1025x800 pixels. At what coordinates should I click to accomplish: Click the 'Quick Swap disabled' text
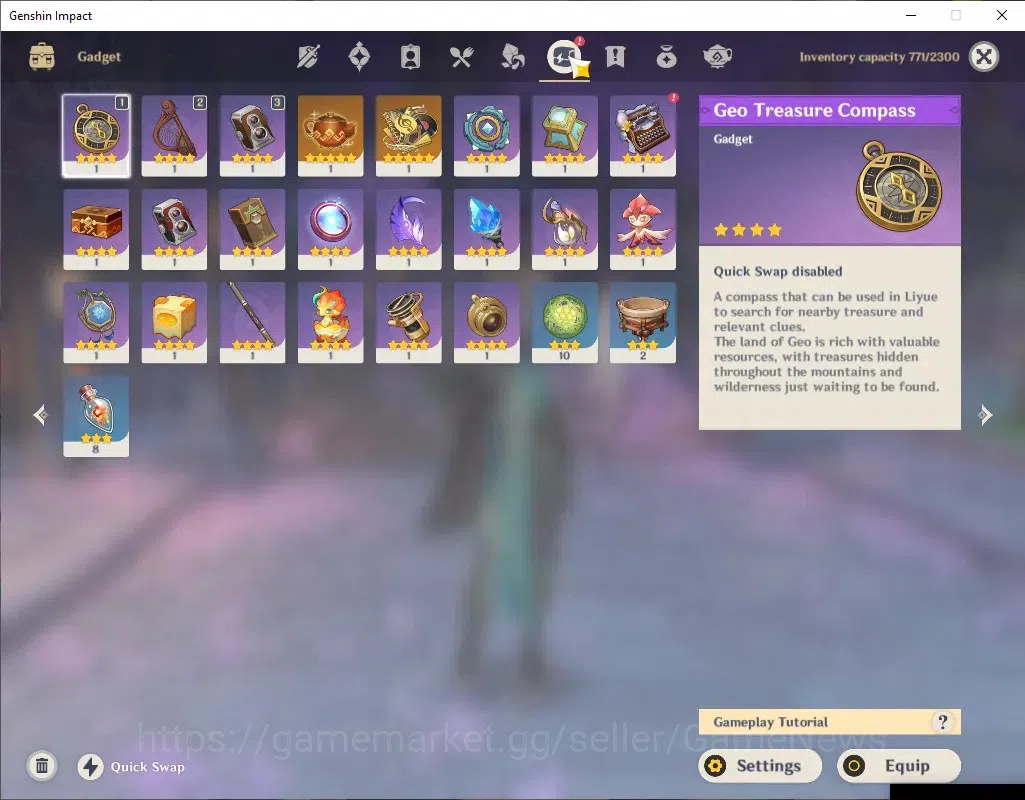778,271
